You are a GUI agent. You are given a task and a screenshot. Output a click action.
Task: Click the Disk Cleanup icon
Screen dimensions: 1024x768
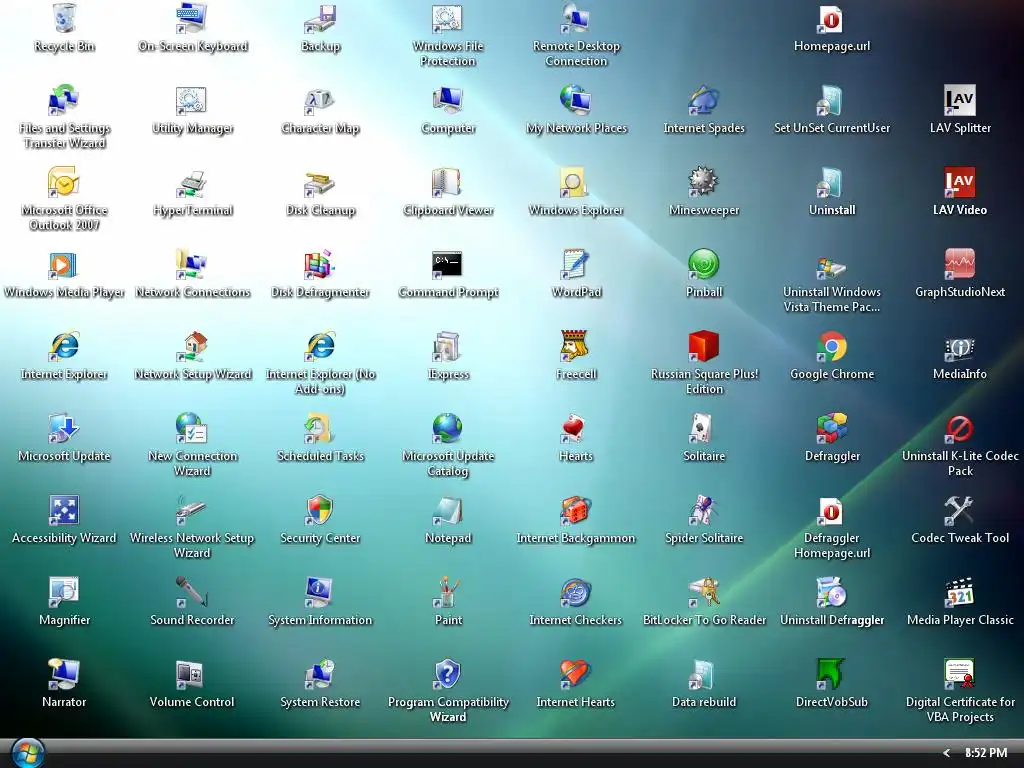pos(320,182)
